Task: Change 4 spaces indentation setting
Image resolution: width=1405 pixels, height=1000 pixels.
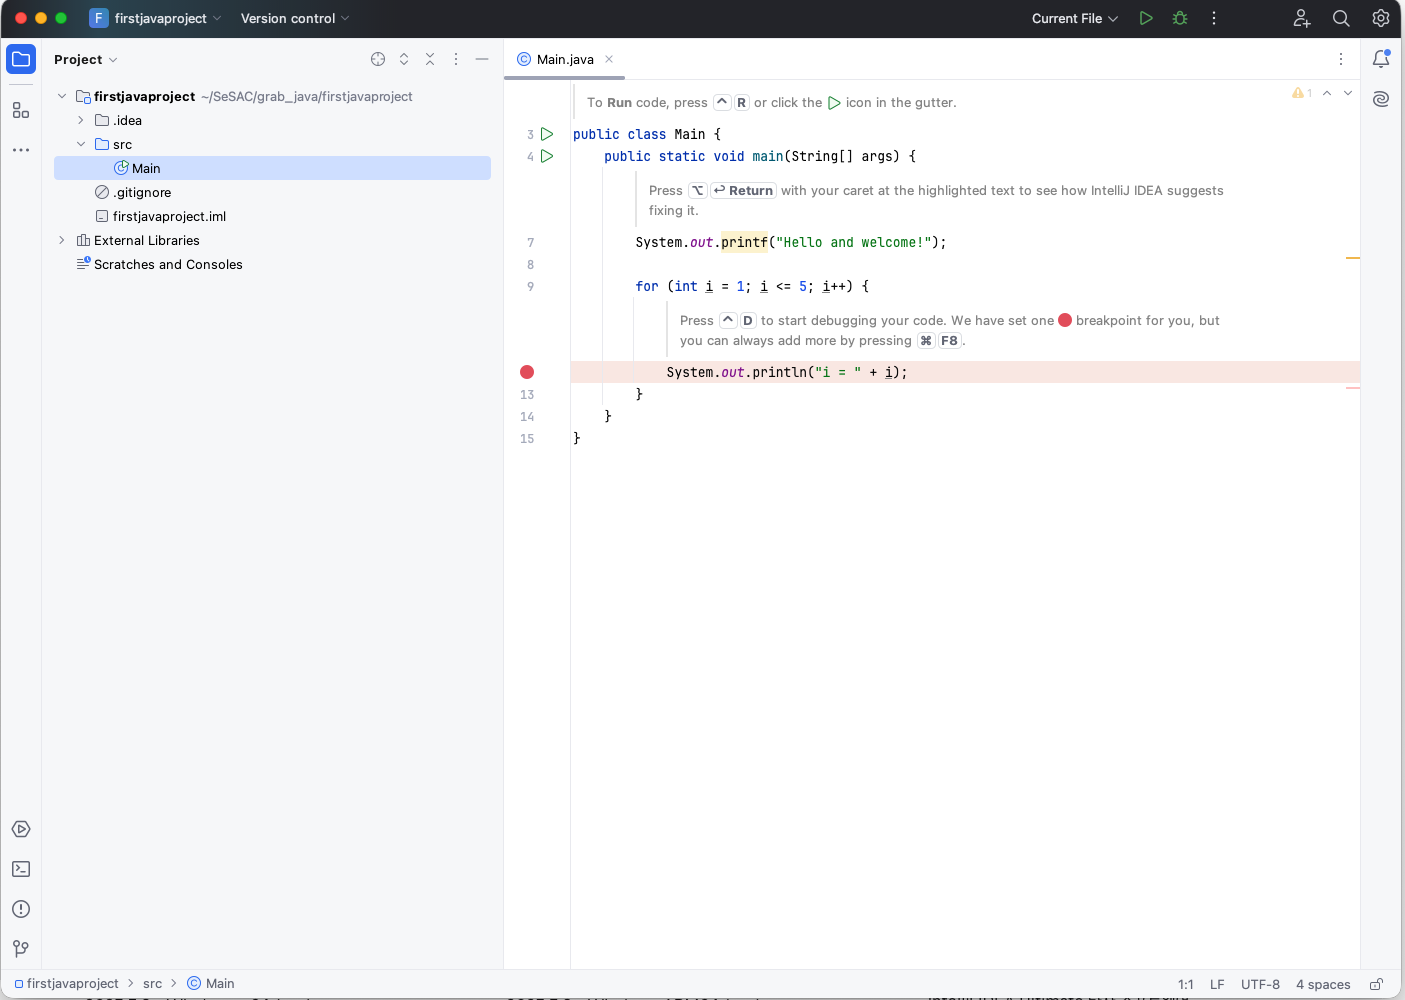Action: (1323, 984)
